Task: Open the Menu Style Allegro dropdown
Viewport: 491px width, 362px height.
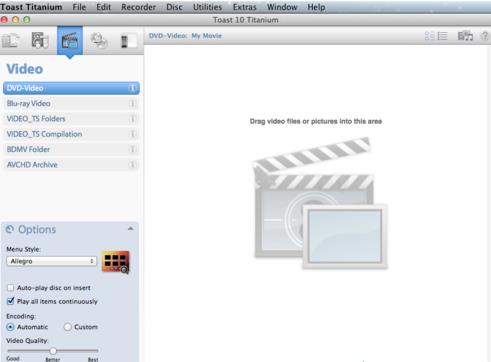Action: [x=51, y=261]
